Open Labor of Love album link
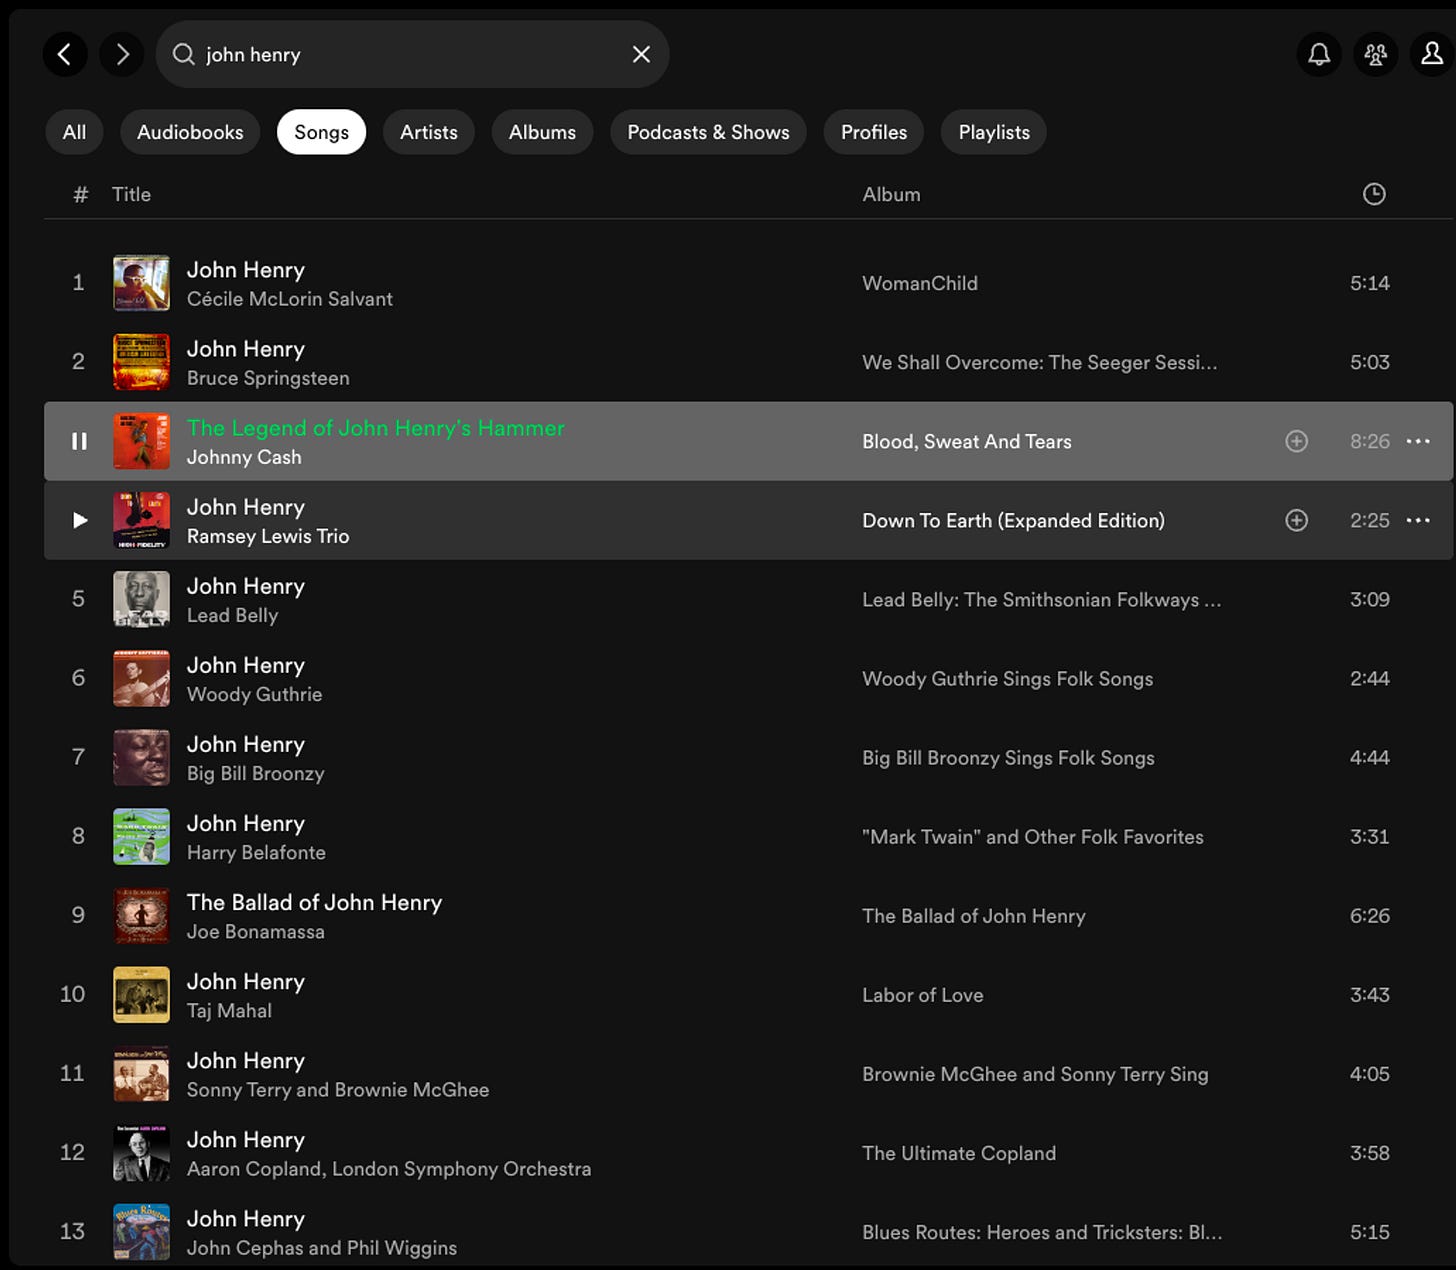This screenshot has width=1456, height=1270. [922, 994]
